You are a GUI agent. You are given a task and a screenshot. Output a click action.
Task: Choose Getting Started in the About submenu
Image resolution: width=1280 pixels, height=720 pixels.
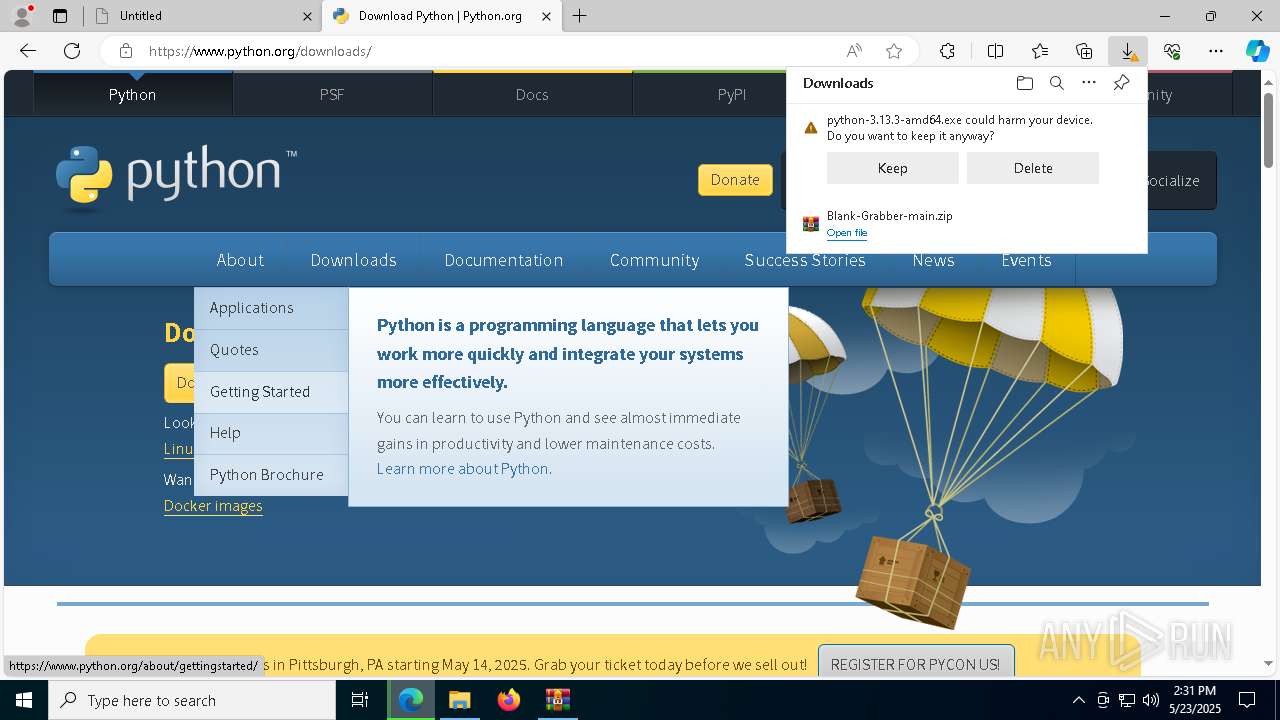coord(271,392)
